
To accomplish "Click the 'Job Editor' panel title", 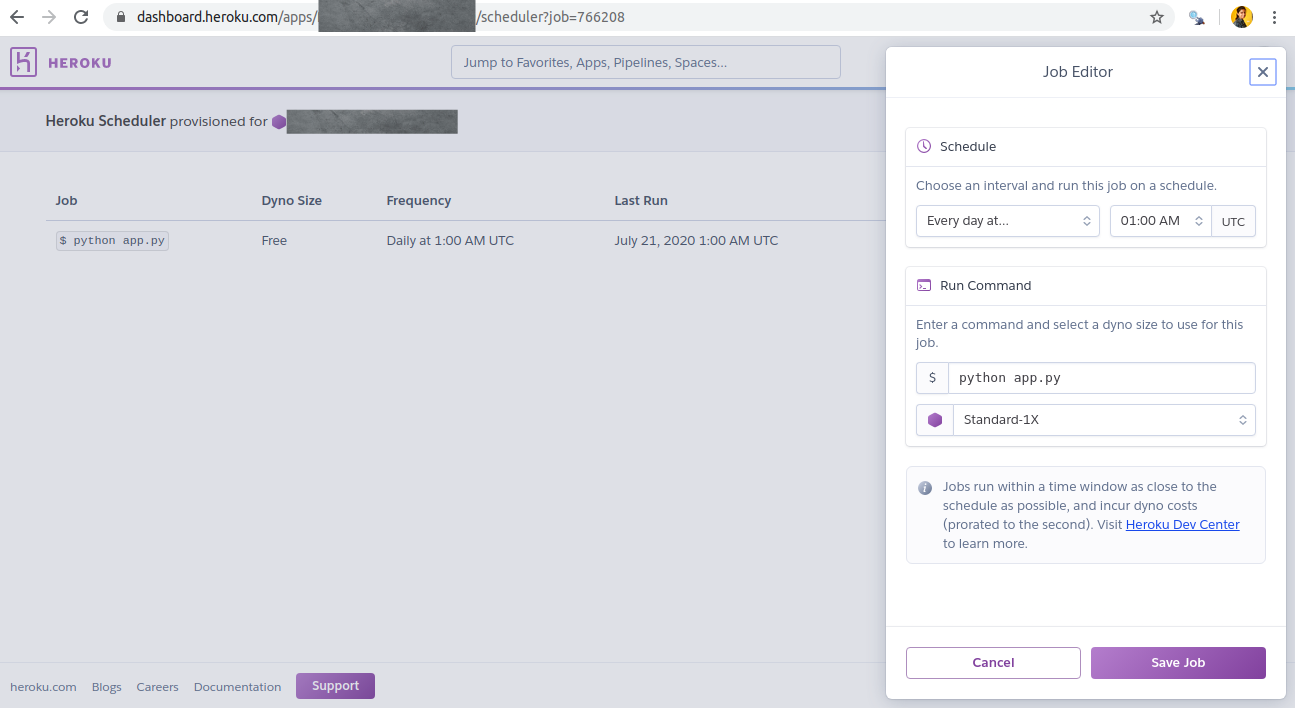I will pyautogui.click(x=1078, y=72).
